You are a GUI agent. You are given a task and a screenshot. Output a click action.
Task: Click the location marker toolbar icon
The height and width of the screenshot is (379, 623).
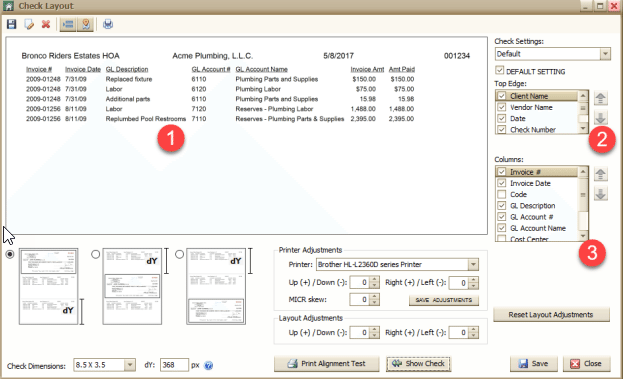click(85, 24)
